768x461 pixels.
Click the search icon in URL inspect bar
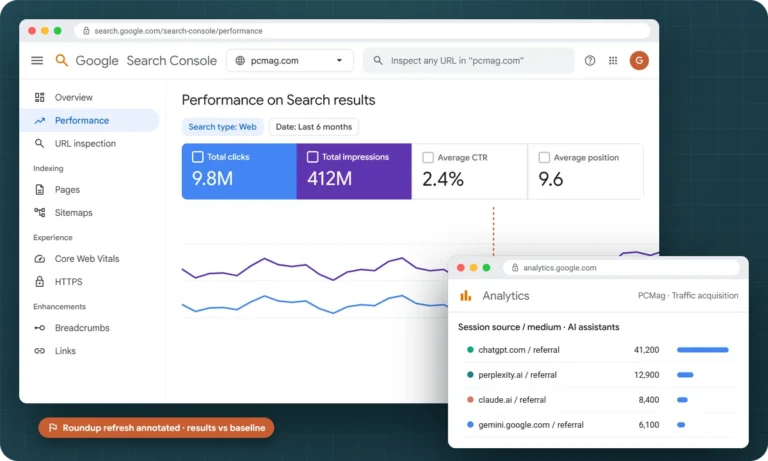point(378,61)
